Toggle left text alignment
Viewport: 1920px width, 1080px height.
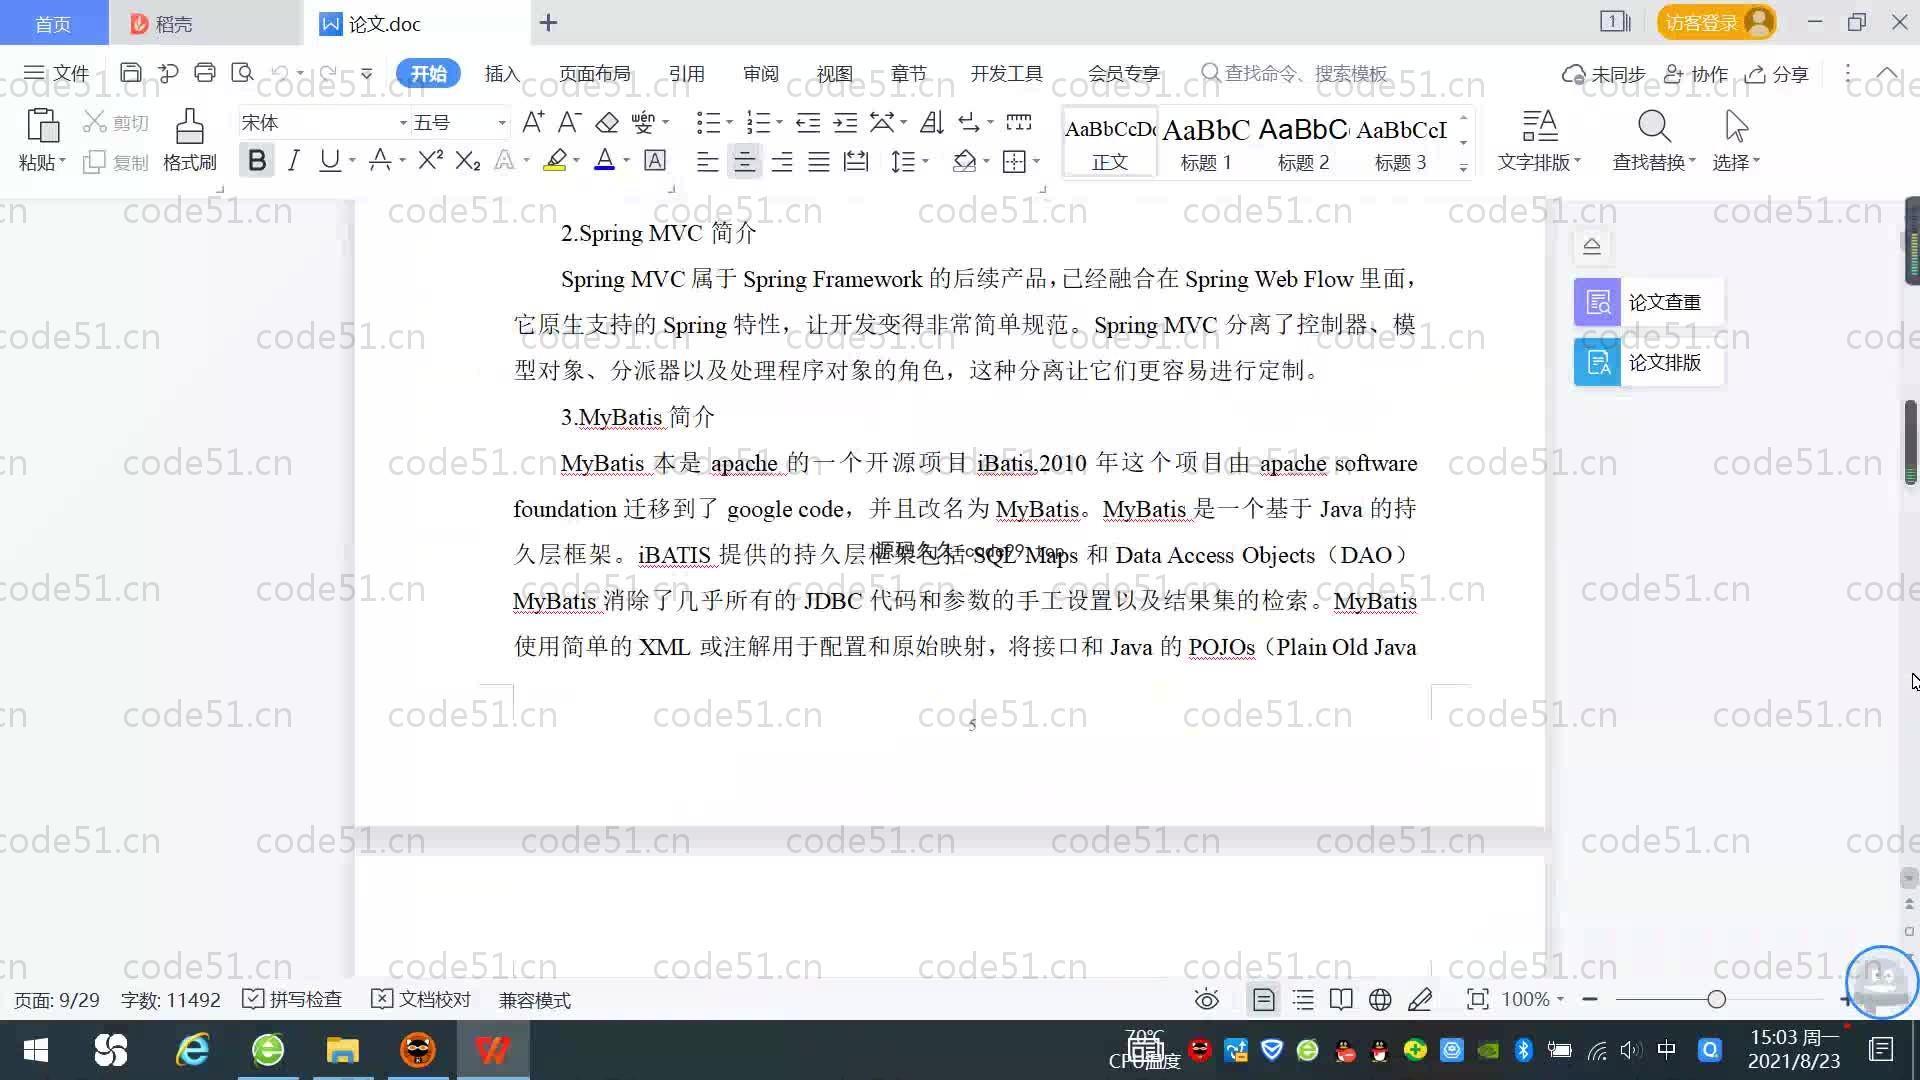click(707, 161)
